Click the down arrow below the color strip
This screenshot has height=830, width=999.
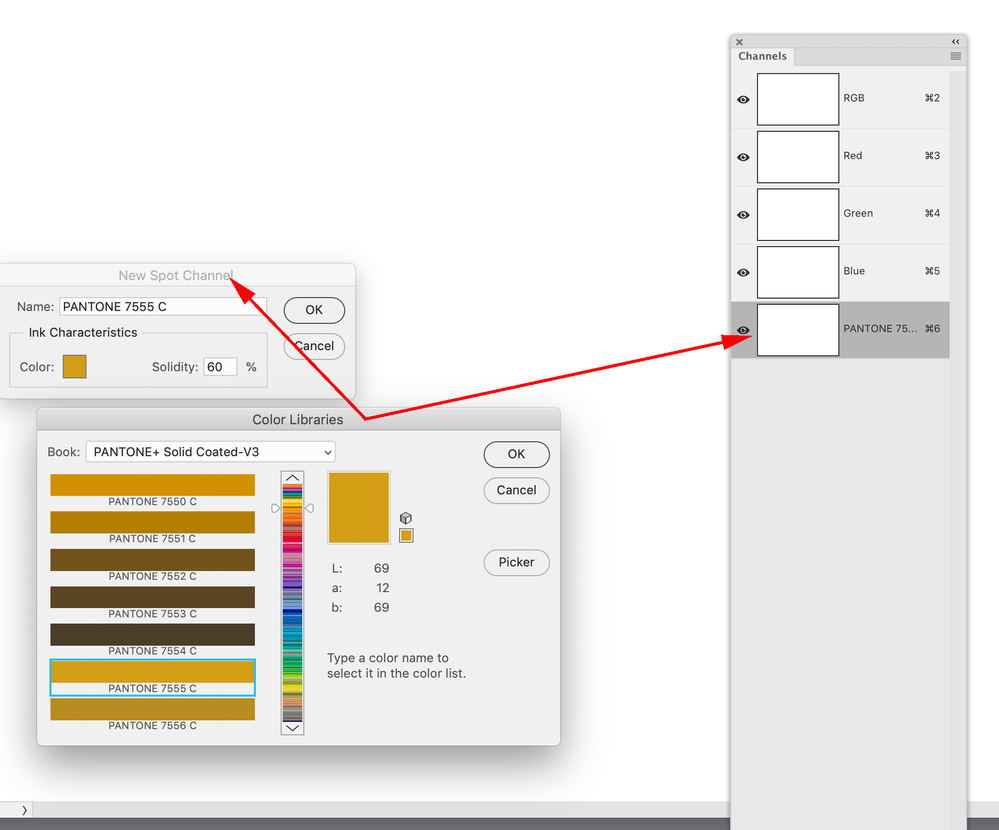292,728
